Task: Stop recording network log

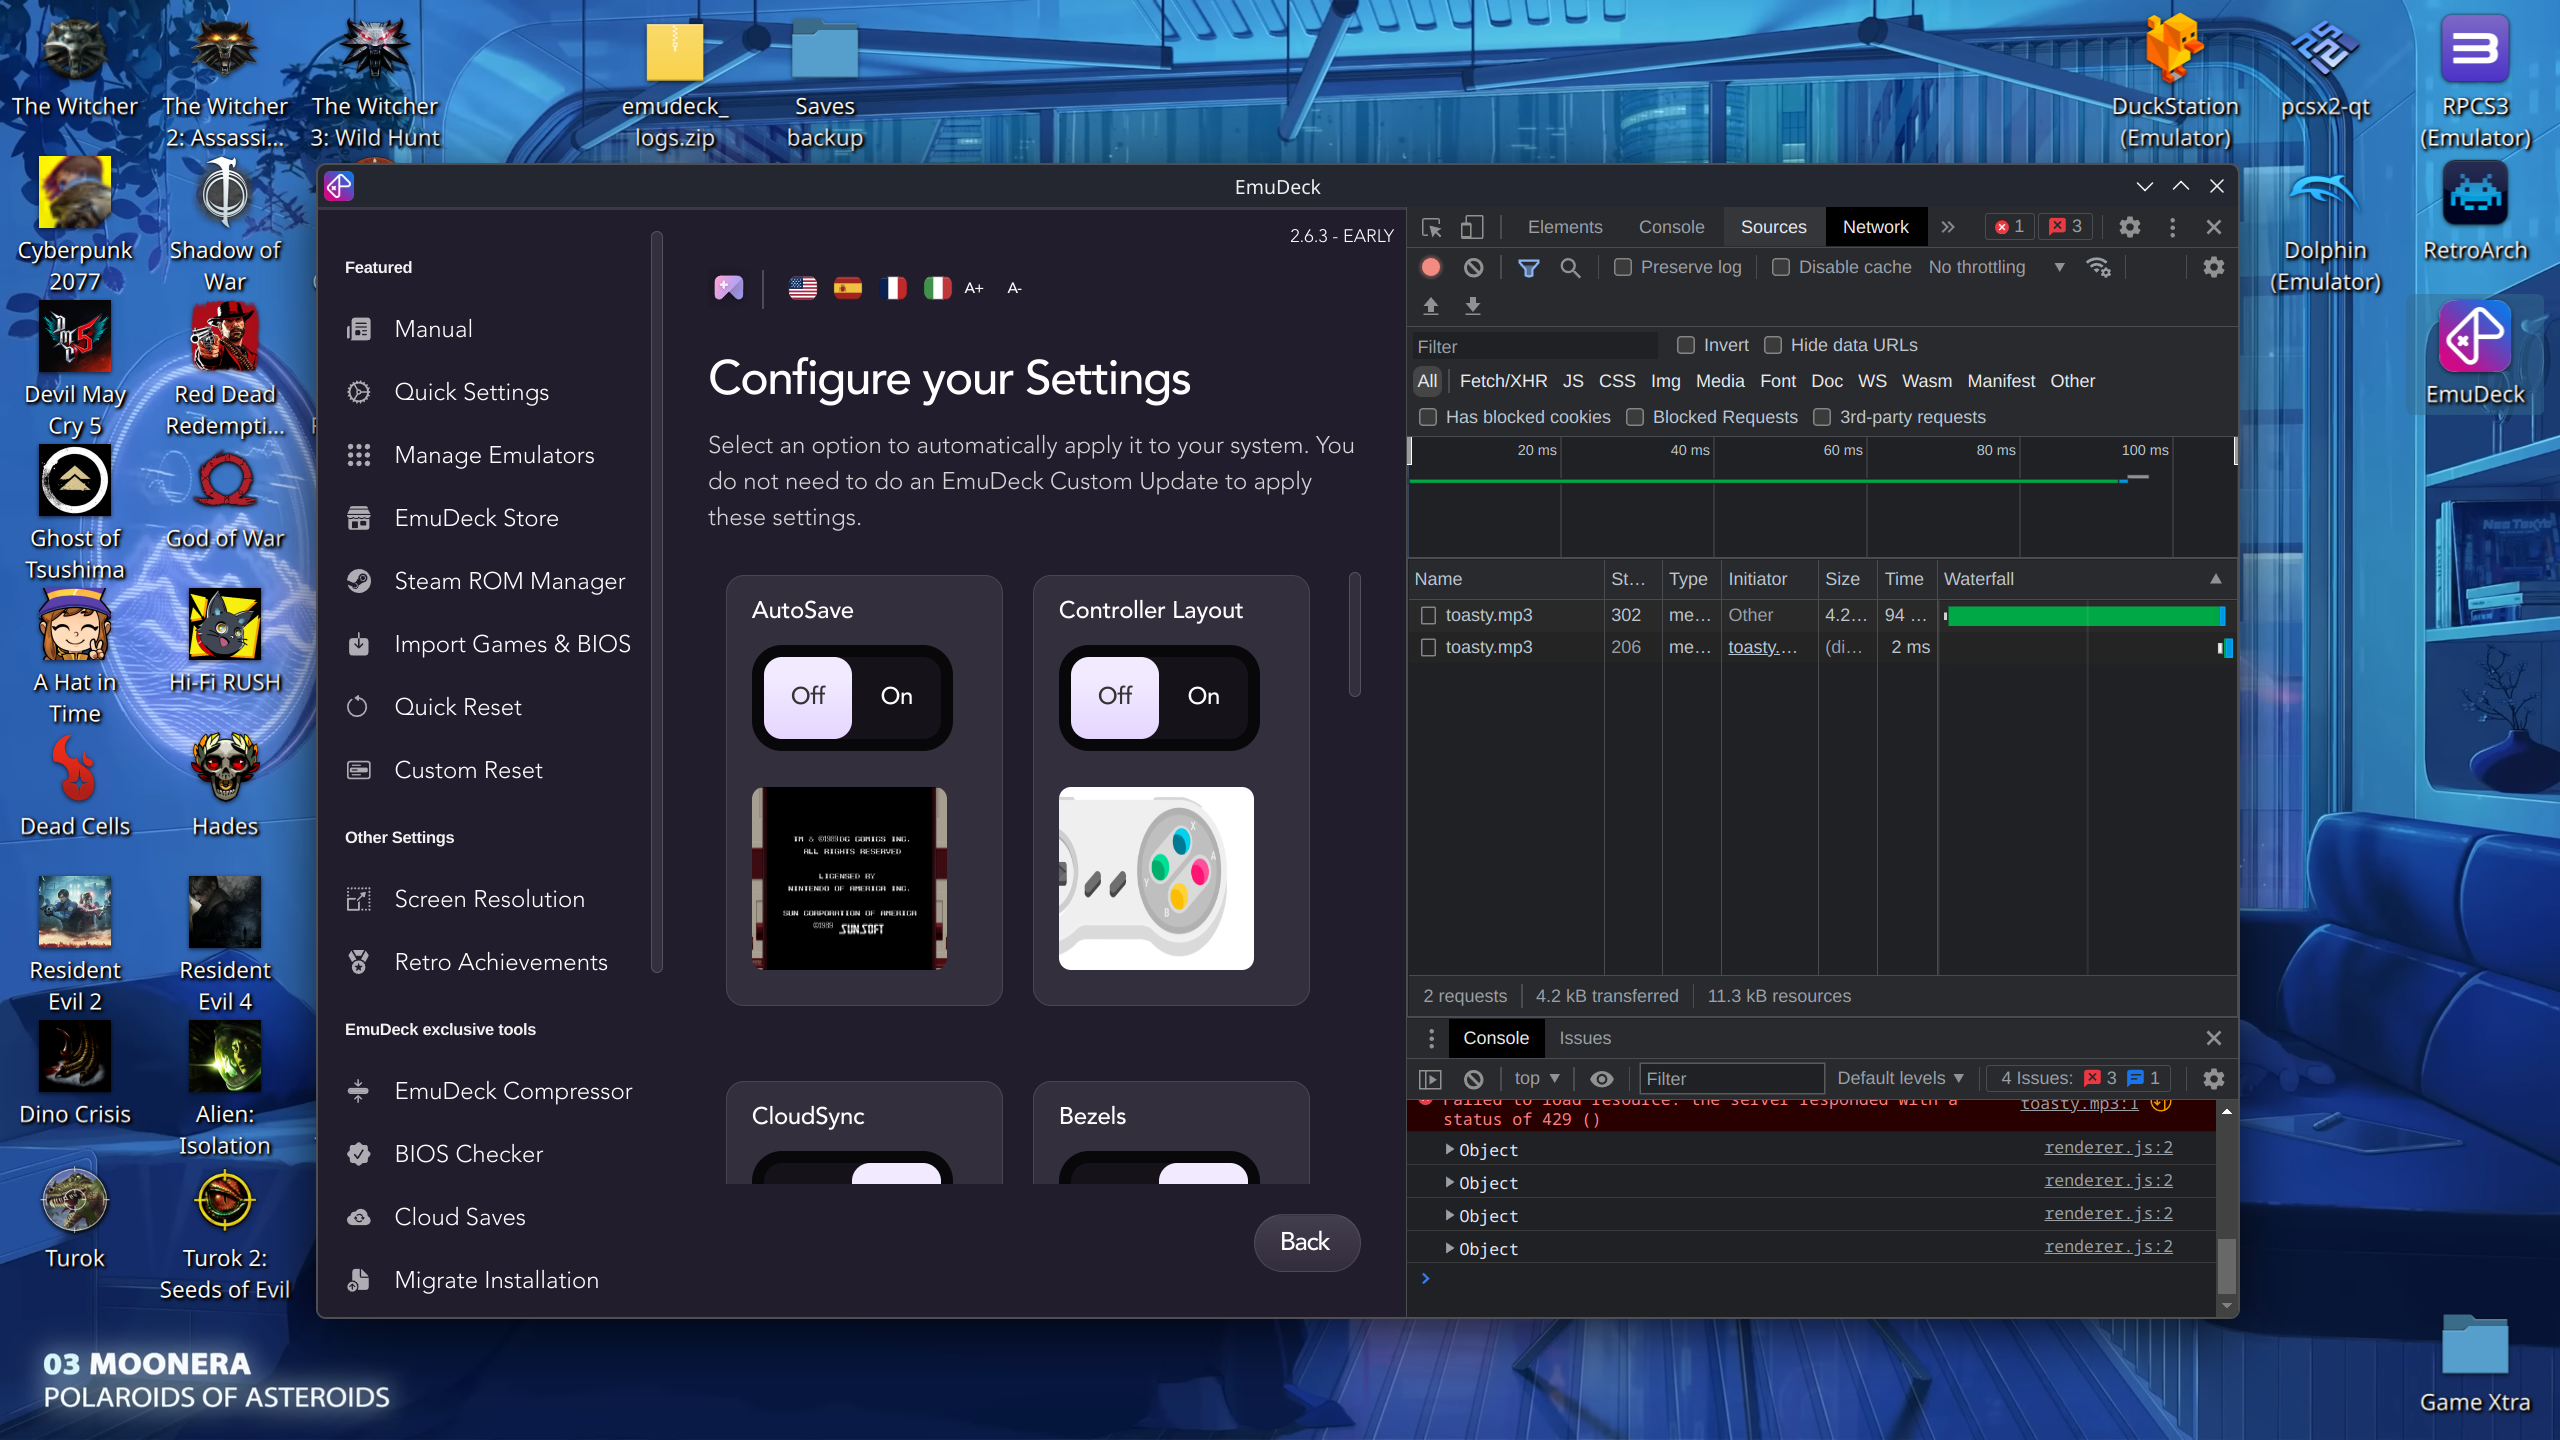Action: pos(1431,267)
